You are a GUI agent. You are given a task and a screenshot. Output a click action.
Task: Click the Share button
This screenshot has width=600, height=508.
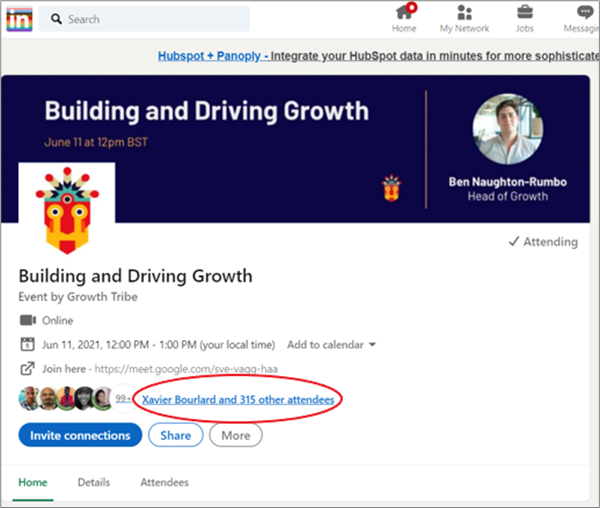(176, 435)
